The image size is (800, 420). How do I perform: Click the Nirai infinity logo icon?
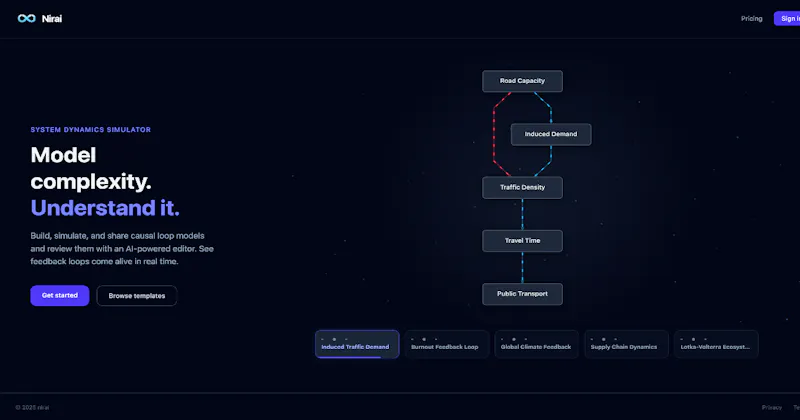tap(27, 18)
